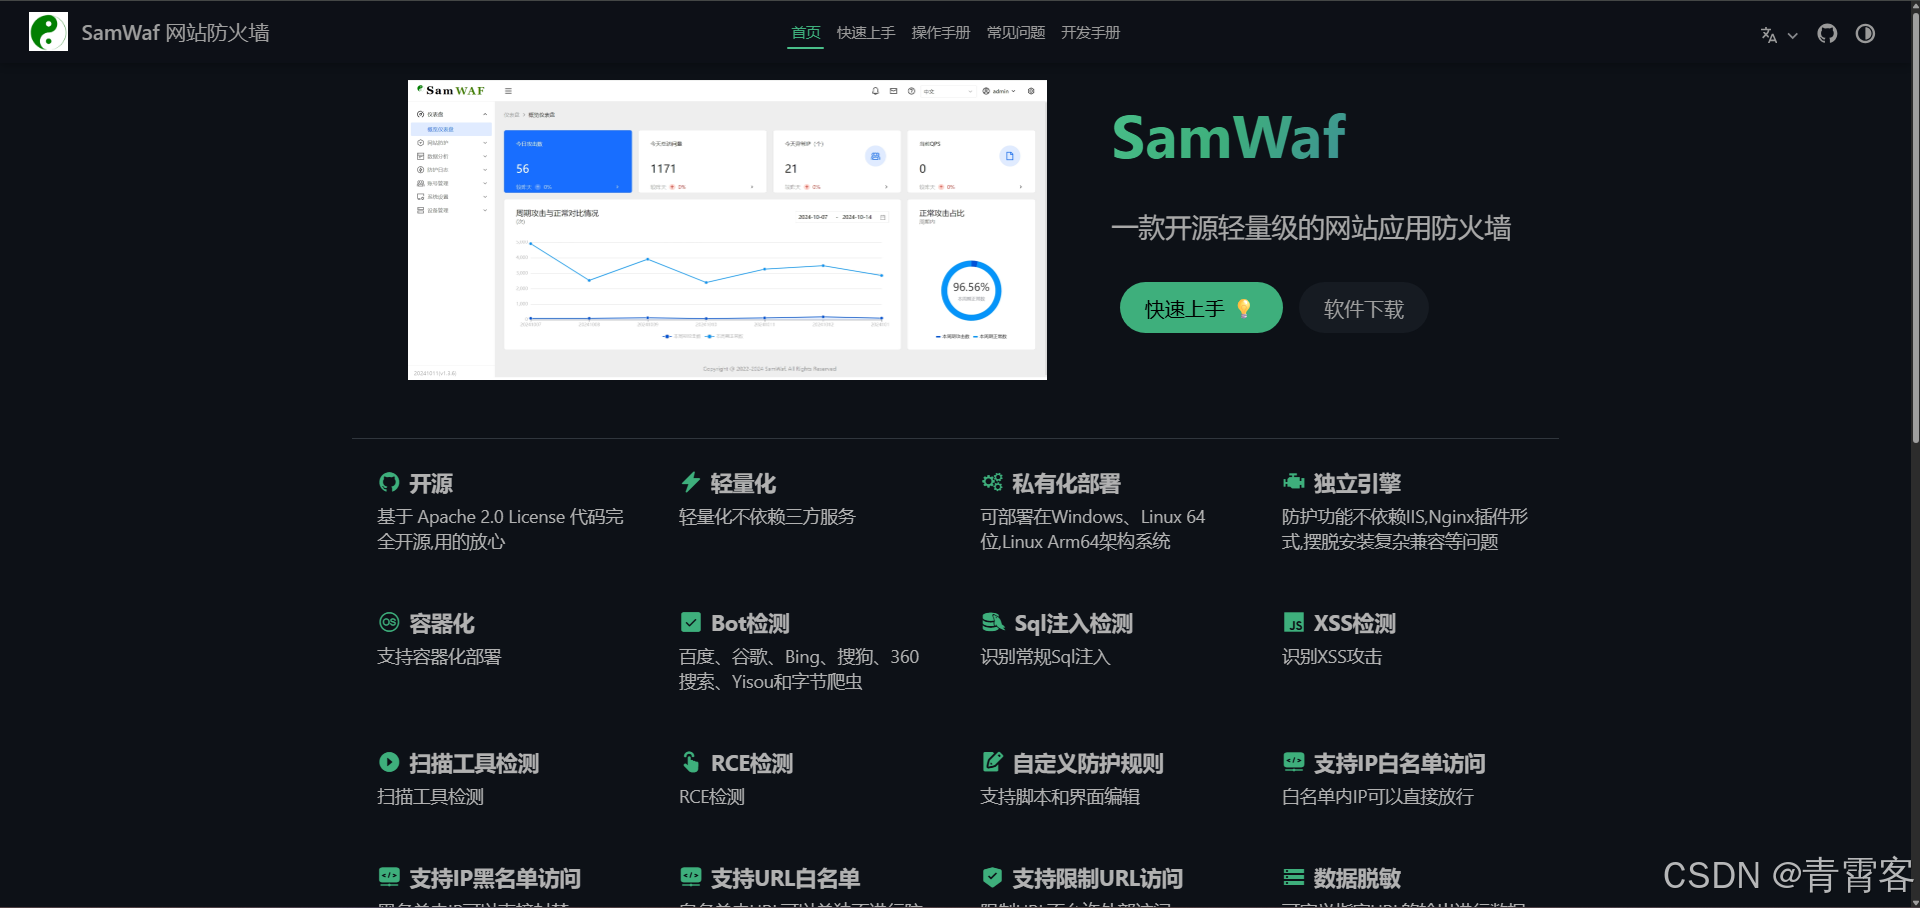Click the IIS,Nginx plugin description text

click(1405, 529)
